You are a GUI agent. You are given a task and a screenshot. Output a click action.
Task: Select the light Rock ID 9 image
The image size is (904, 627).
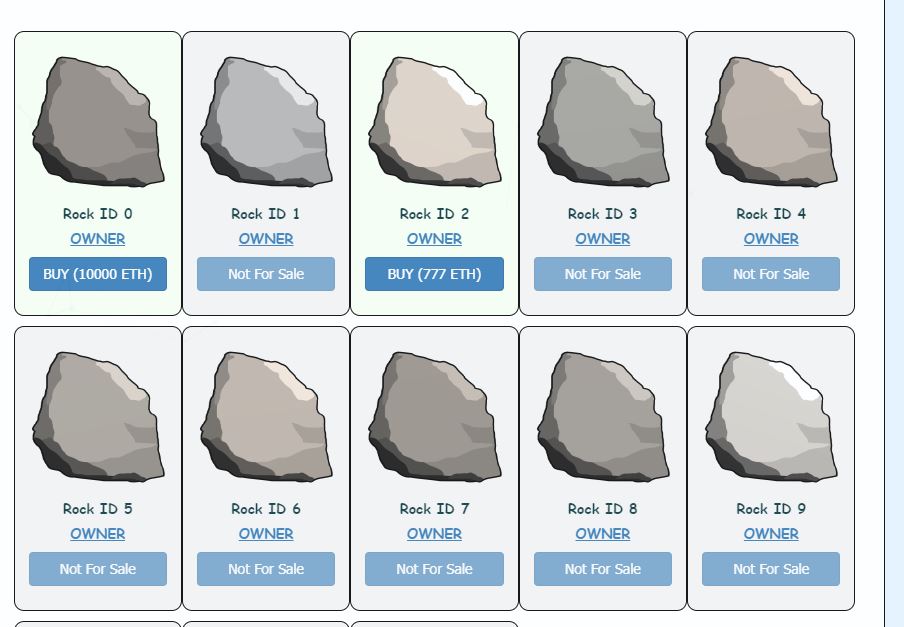click(x=771, y=417)
